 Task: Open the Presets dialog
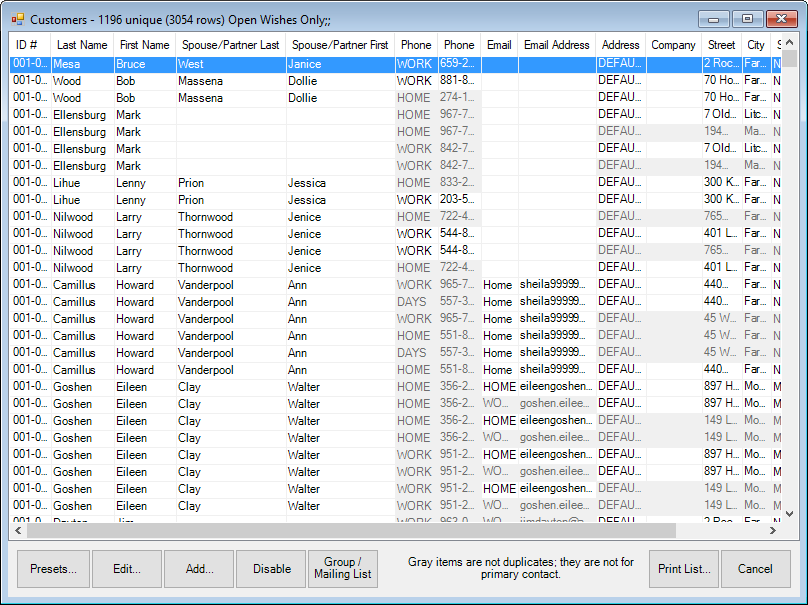tap(54, 569)
